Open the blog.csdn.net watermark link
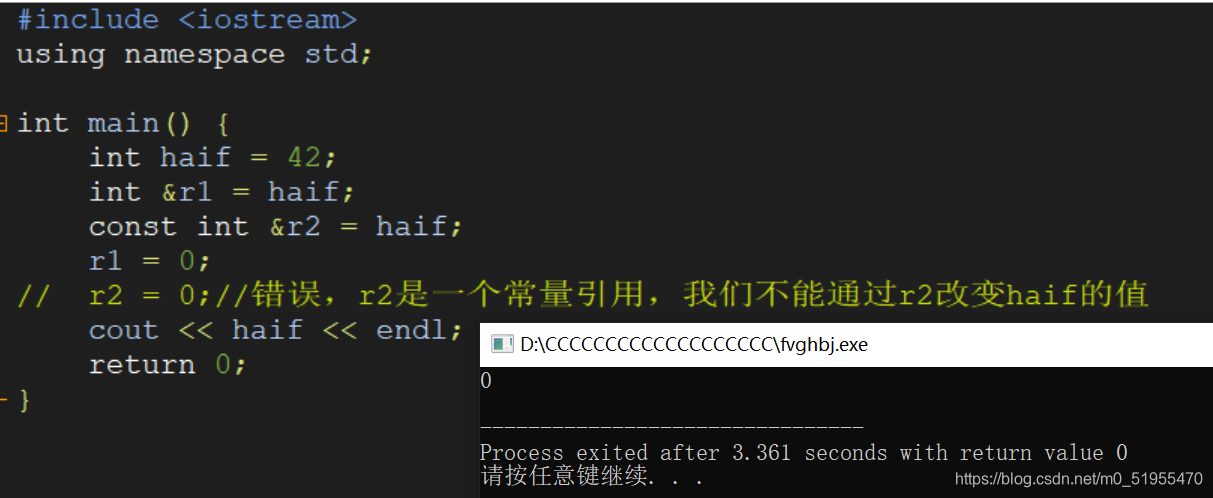Viewport: 1213px width, 498px height. pyautogui.click(x=1079, y=479)
